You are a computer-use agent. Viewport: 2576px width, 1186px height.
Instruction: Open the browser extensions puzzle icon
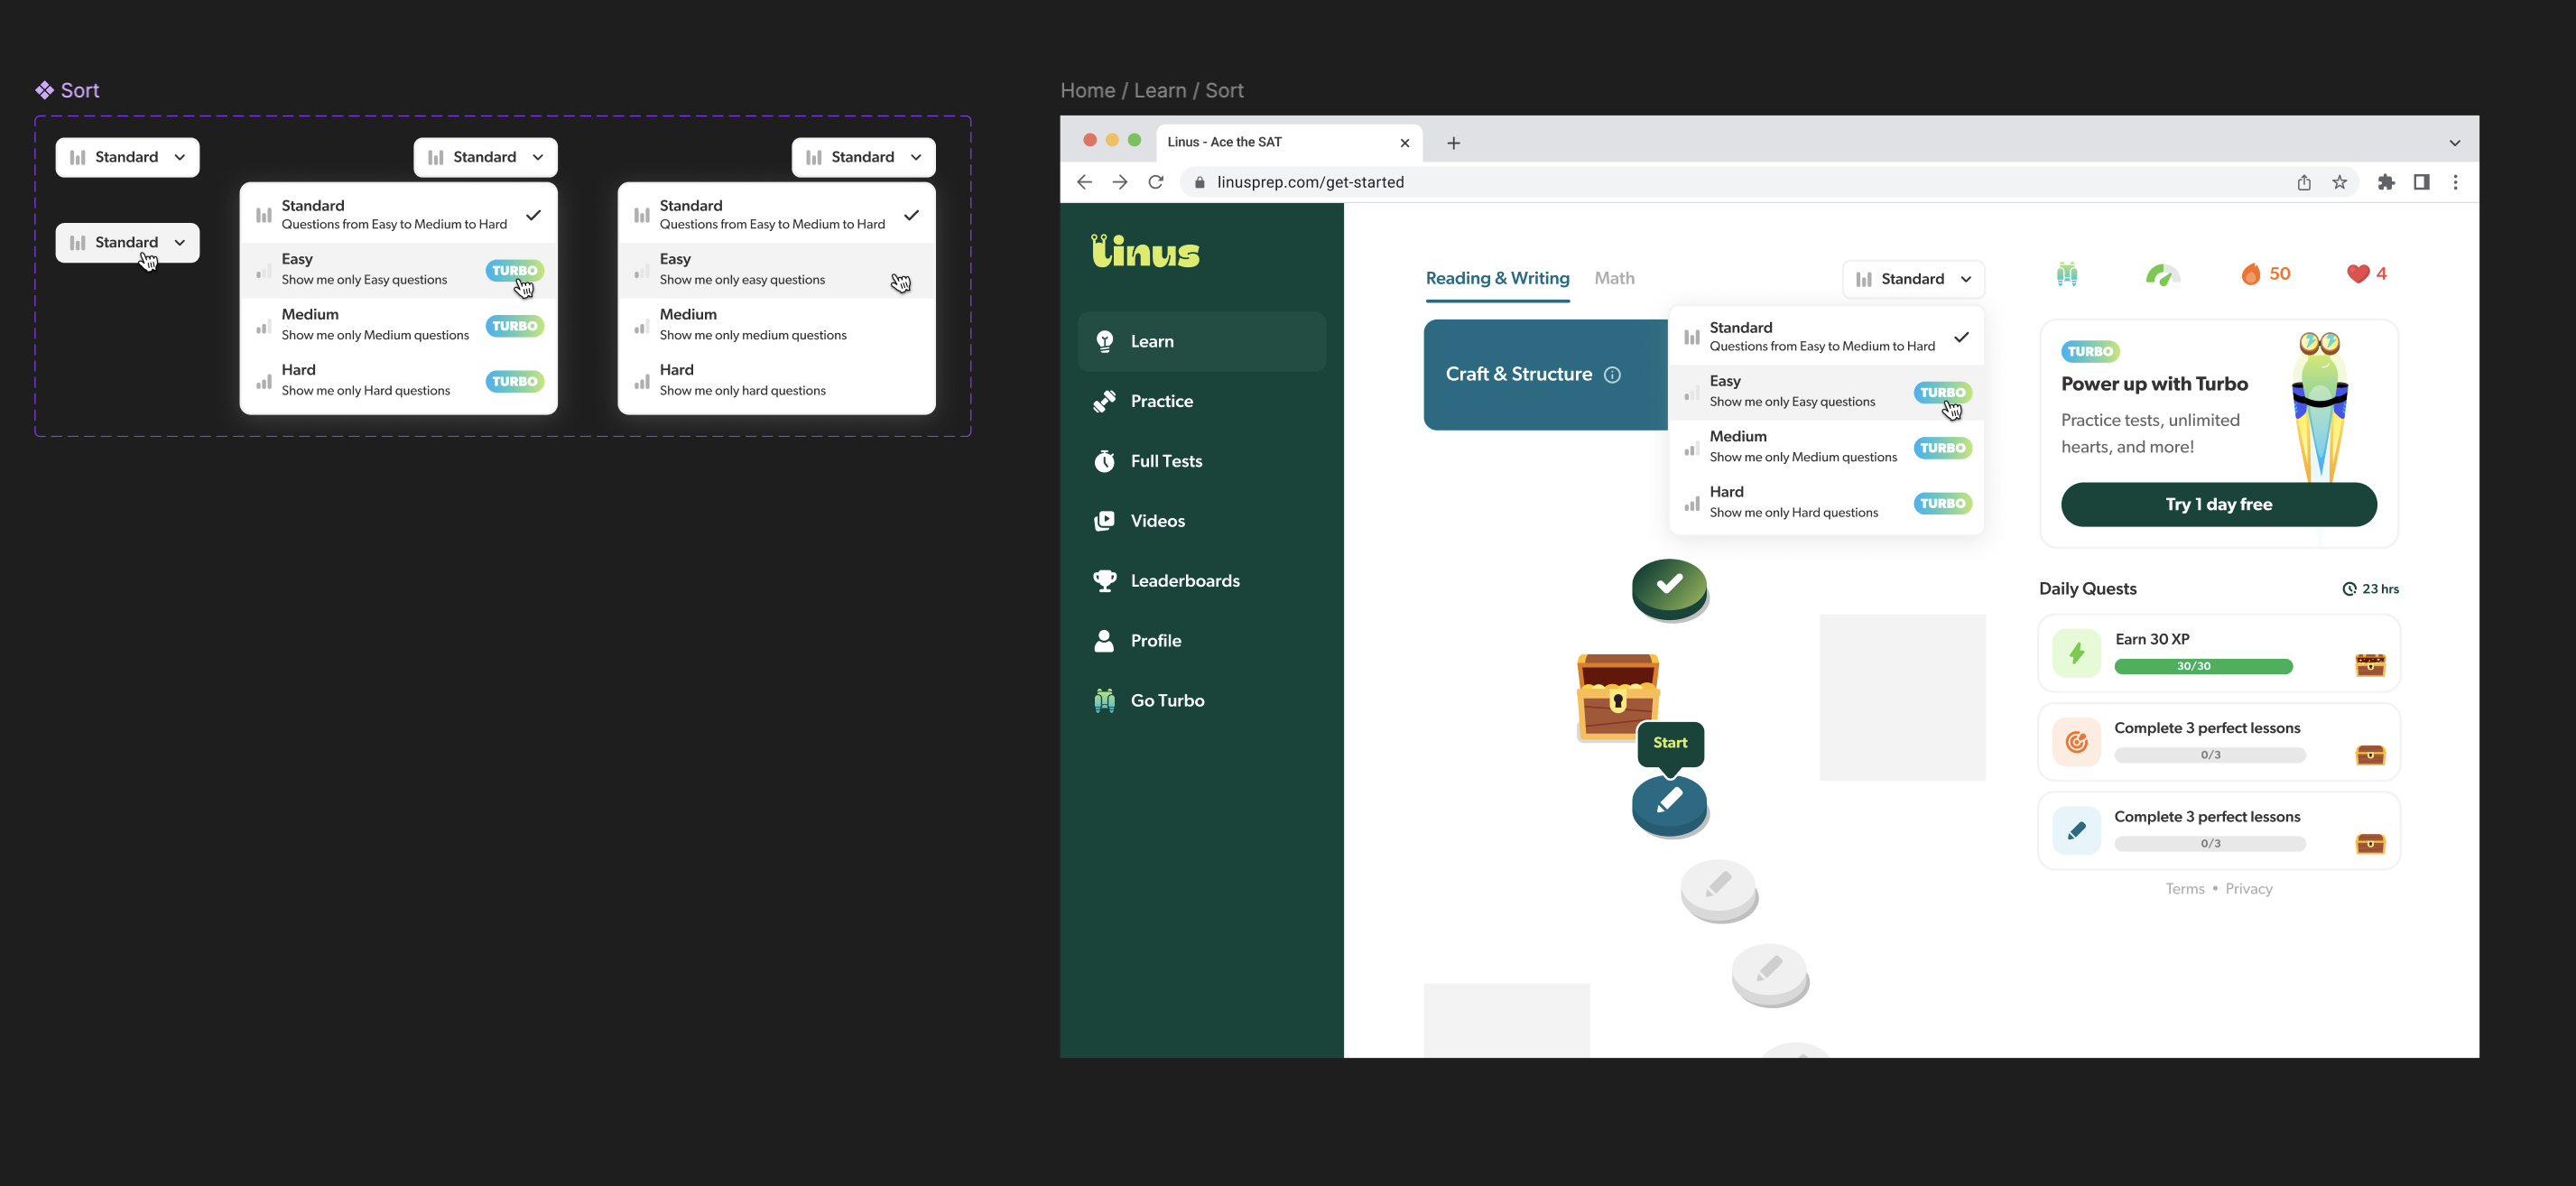pyautogui.click(x=2386, y=182)
